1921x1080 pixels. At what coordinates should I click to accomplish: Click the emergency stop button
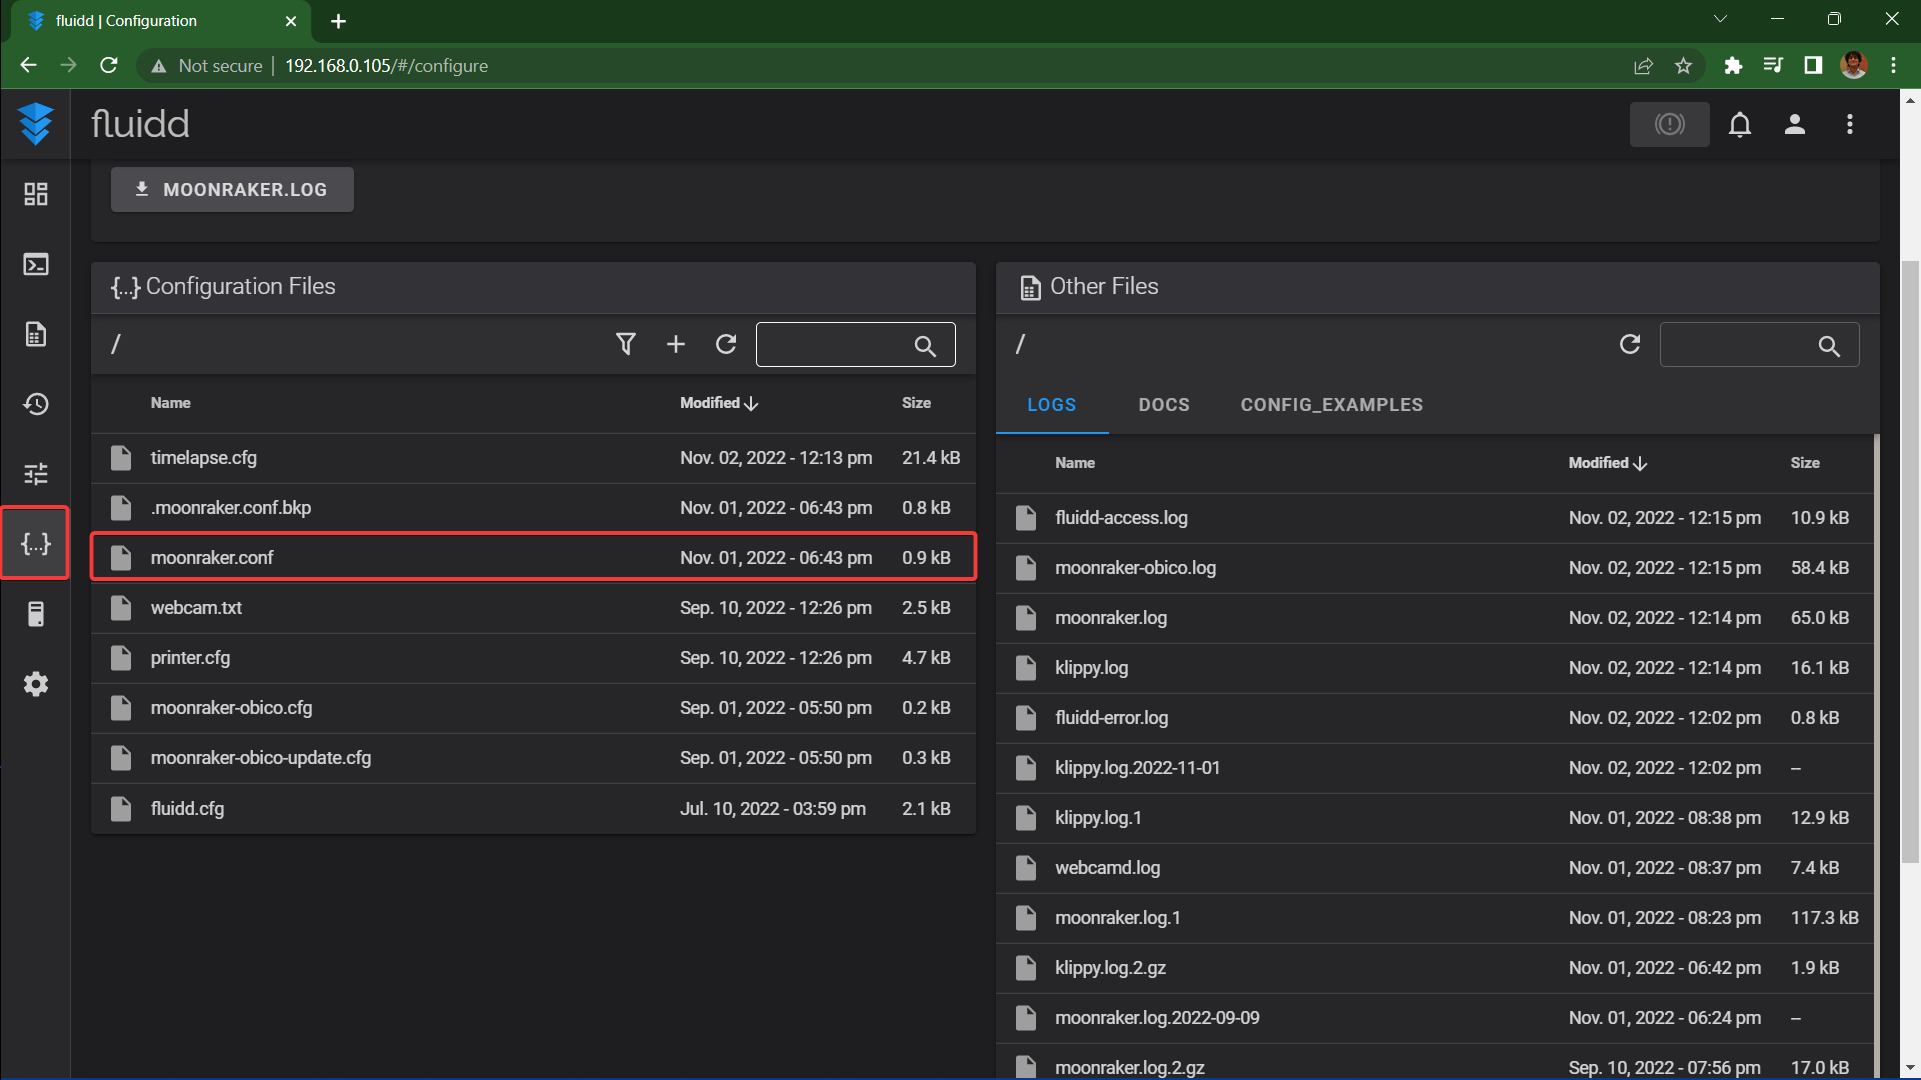pyautogui.click(x=1669, y=124)
